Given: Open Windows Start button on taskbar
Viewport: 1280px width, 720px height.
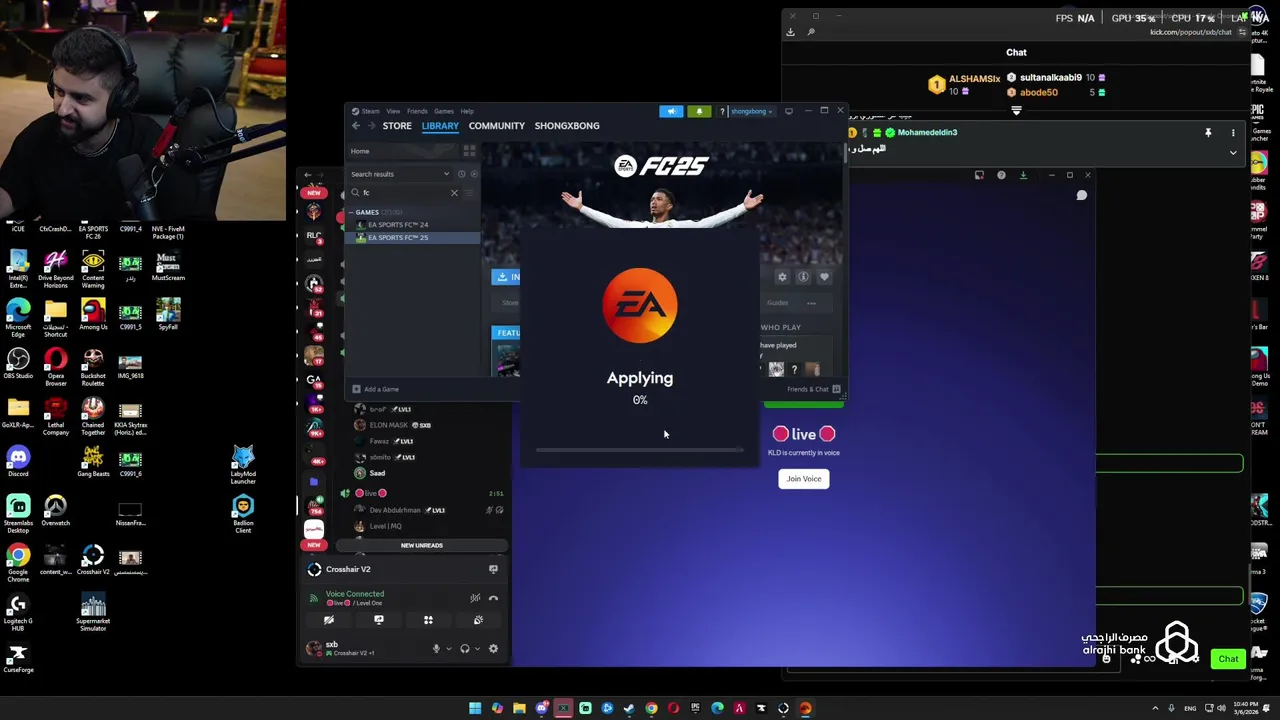Looking at the screenshot, I should coord(475,709).
